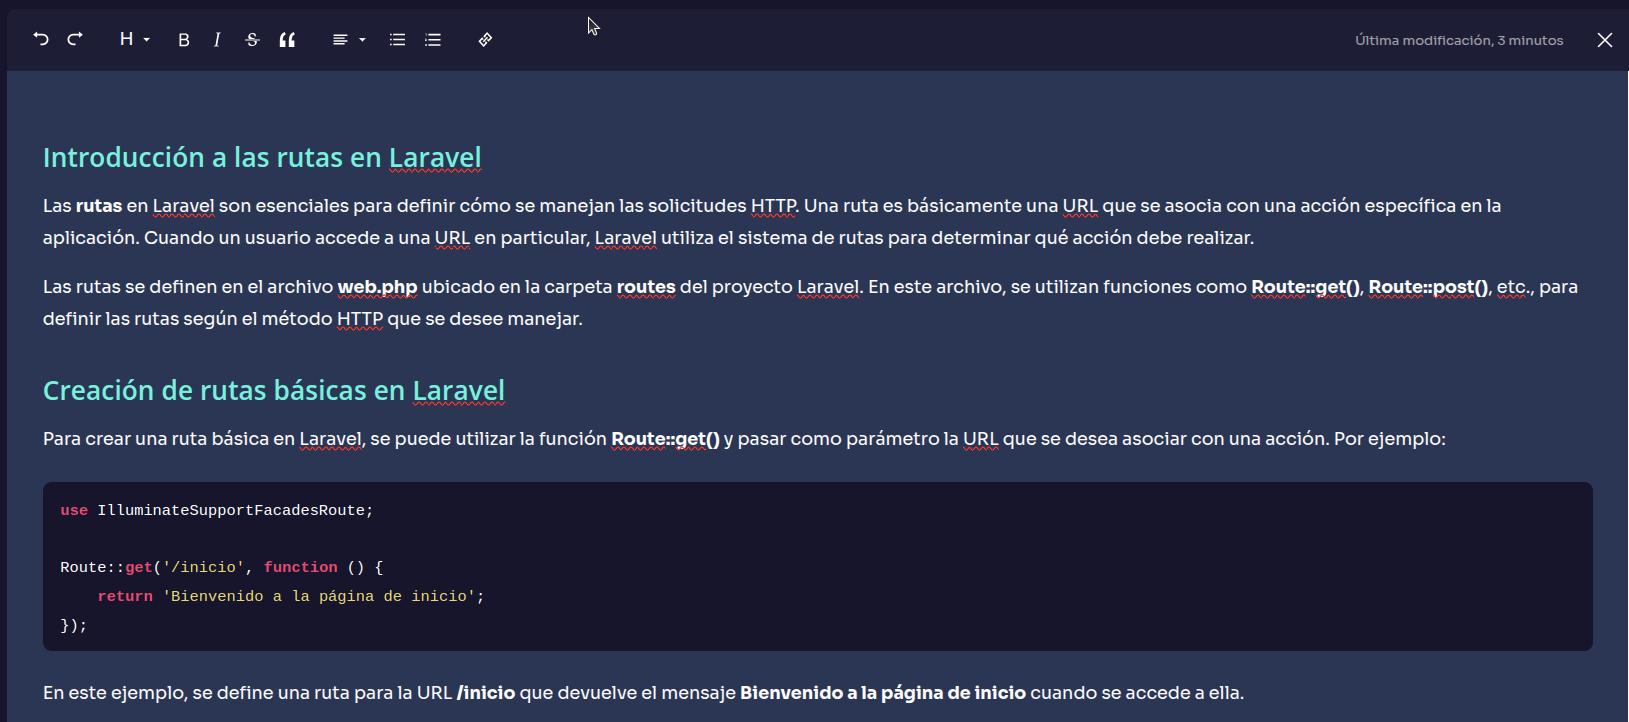Click the heading 'Introducción a las rutas en Laravel'
The width and height of the screenshot is (1629, 722).
point(262,157)
